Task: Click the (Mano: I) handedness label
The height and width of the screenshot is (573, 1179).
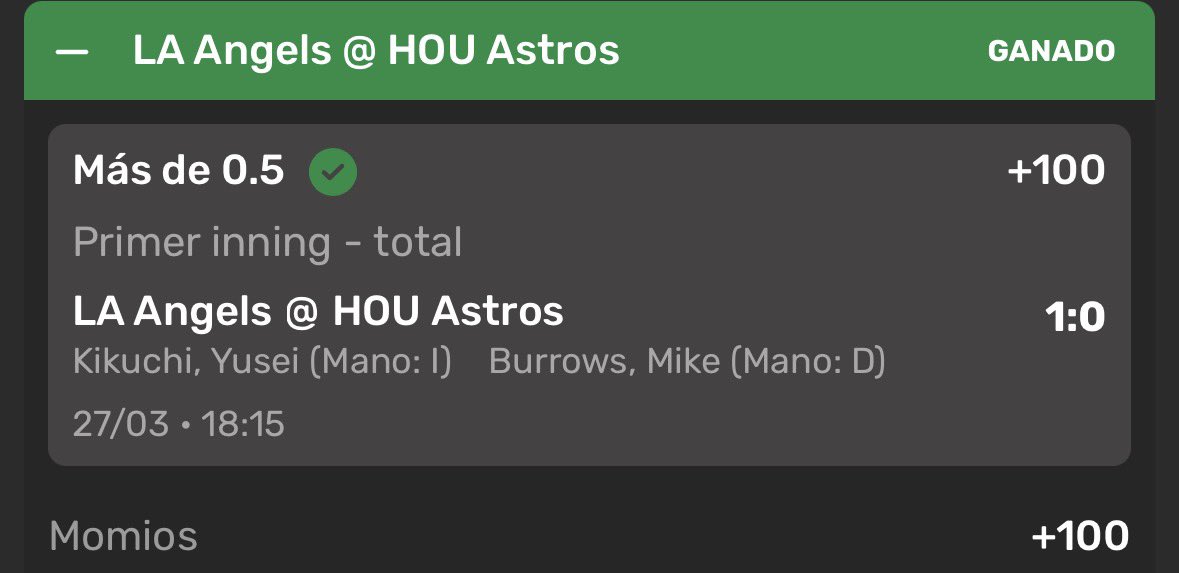Action: 380,362
